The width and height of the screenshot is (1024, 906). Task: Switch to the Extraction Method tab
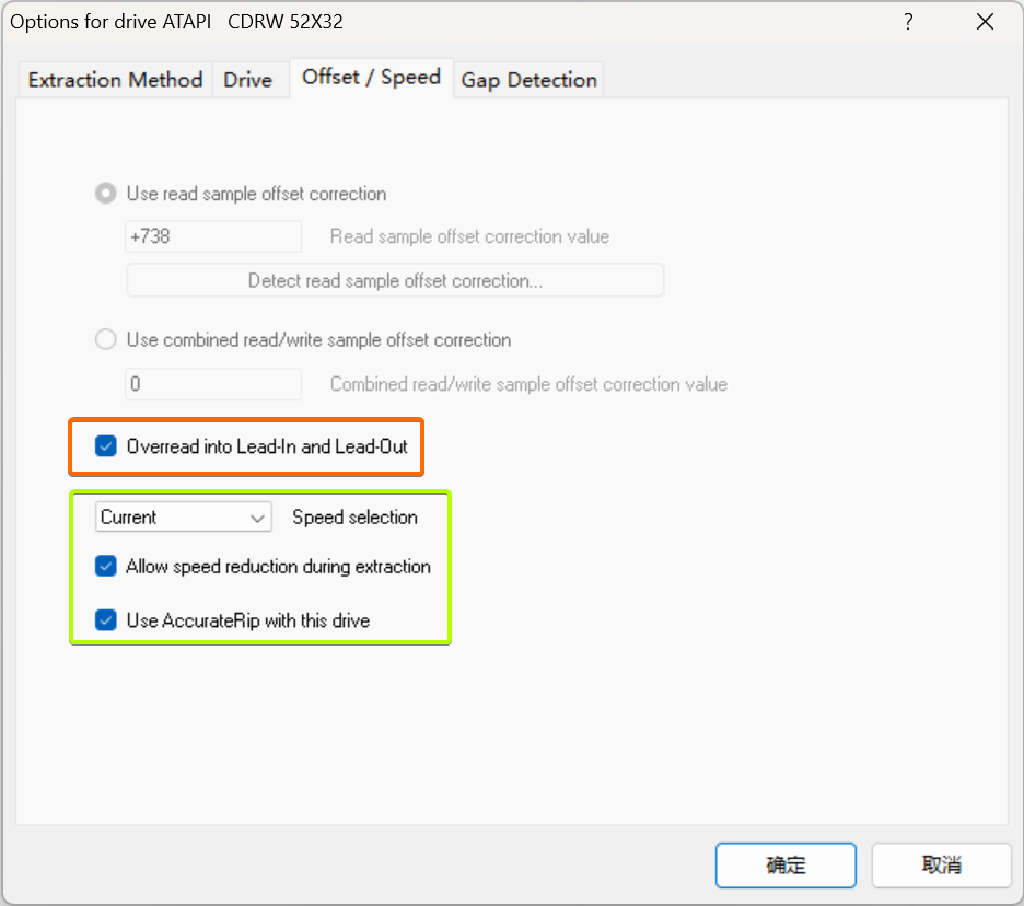[114, 79]
